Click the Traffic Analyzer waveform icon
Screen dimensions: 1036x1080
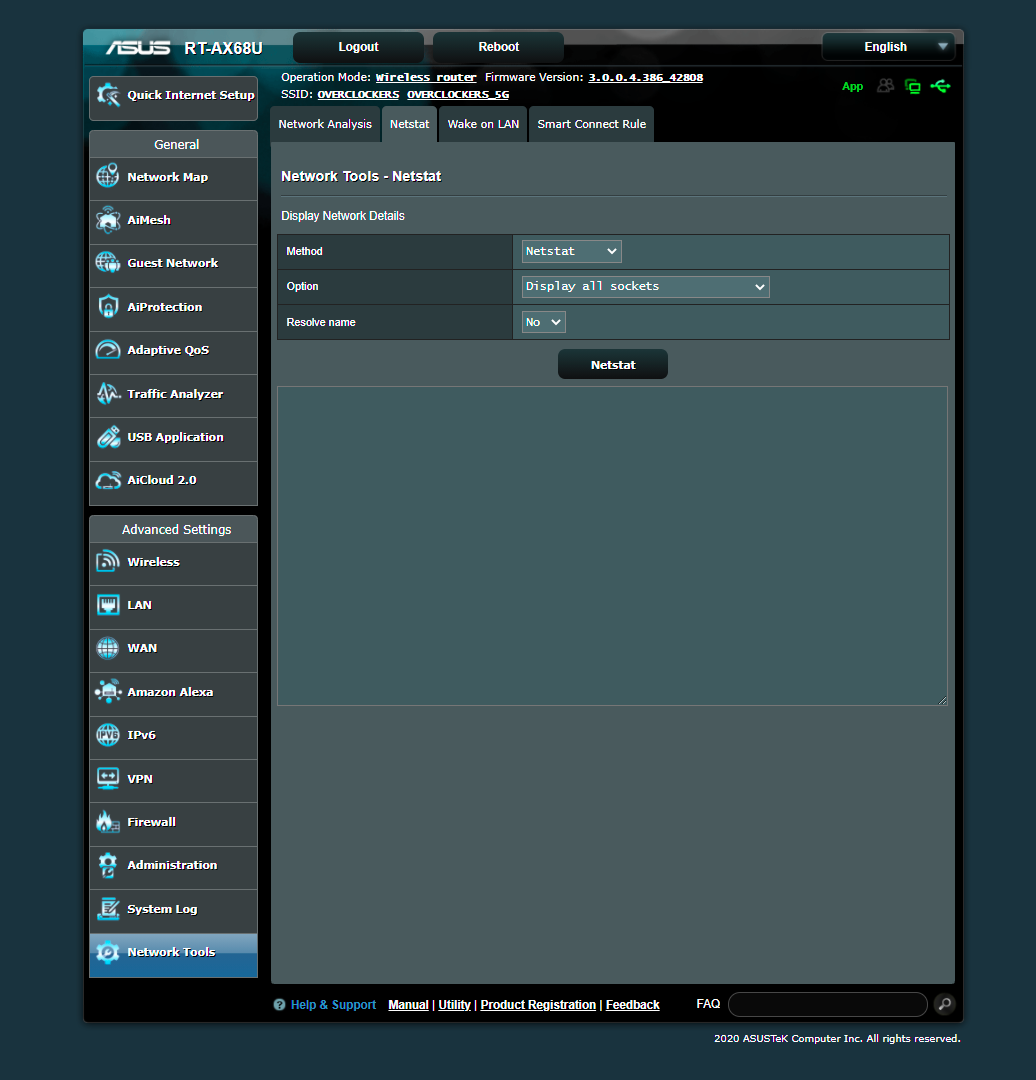pos(108,393)
